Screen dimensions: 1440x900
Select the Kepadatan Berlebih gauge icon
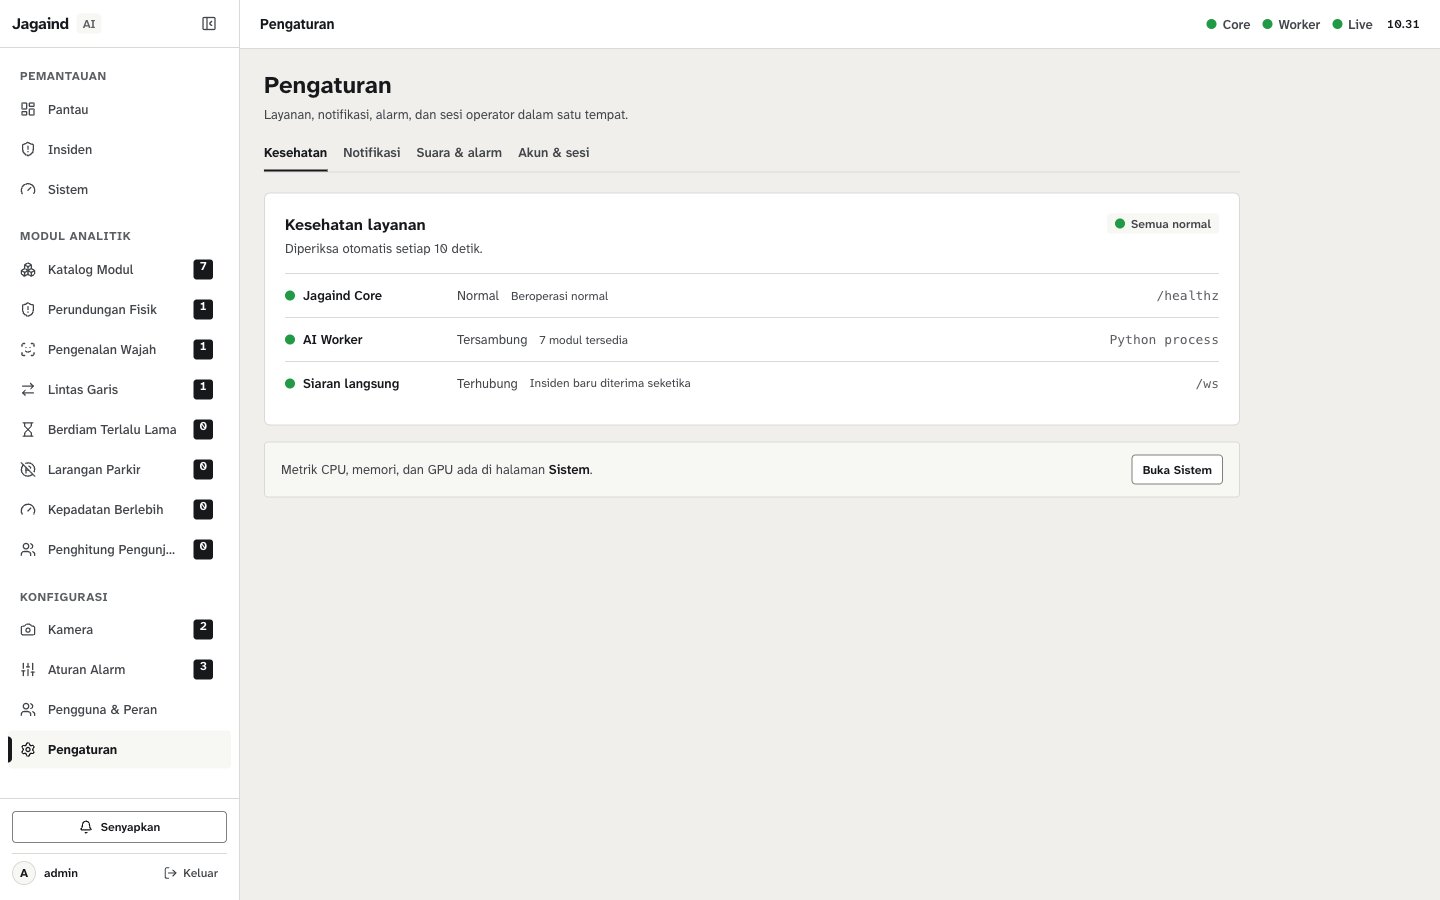(x=28, y=510)
